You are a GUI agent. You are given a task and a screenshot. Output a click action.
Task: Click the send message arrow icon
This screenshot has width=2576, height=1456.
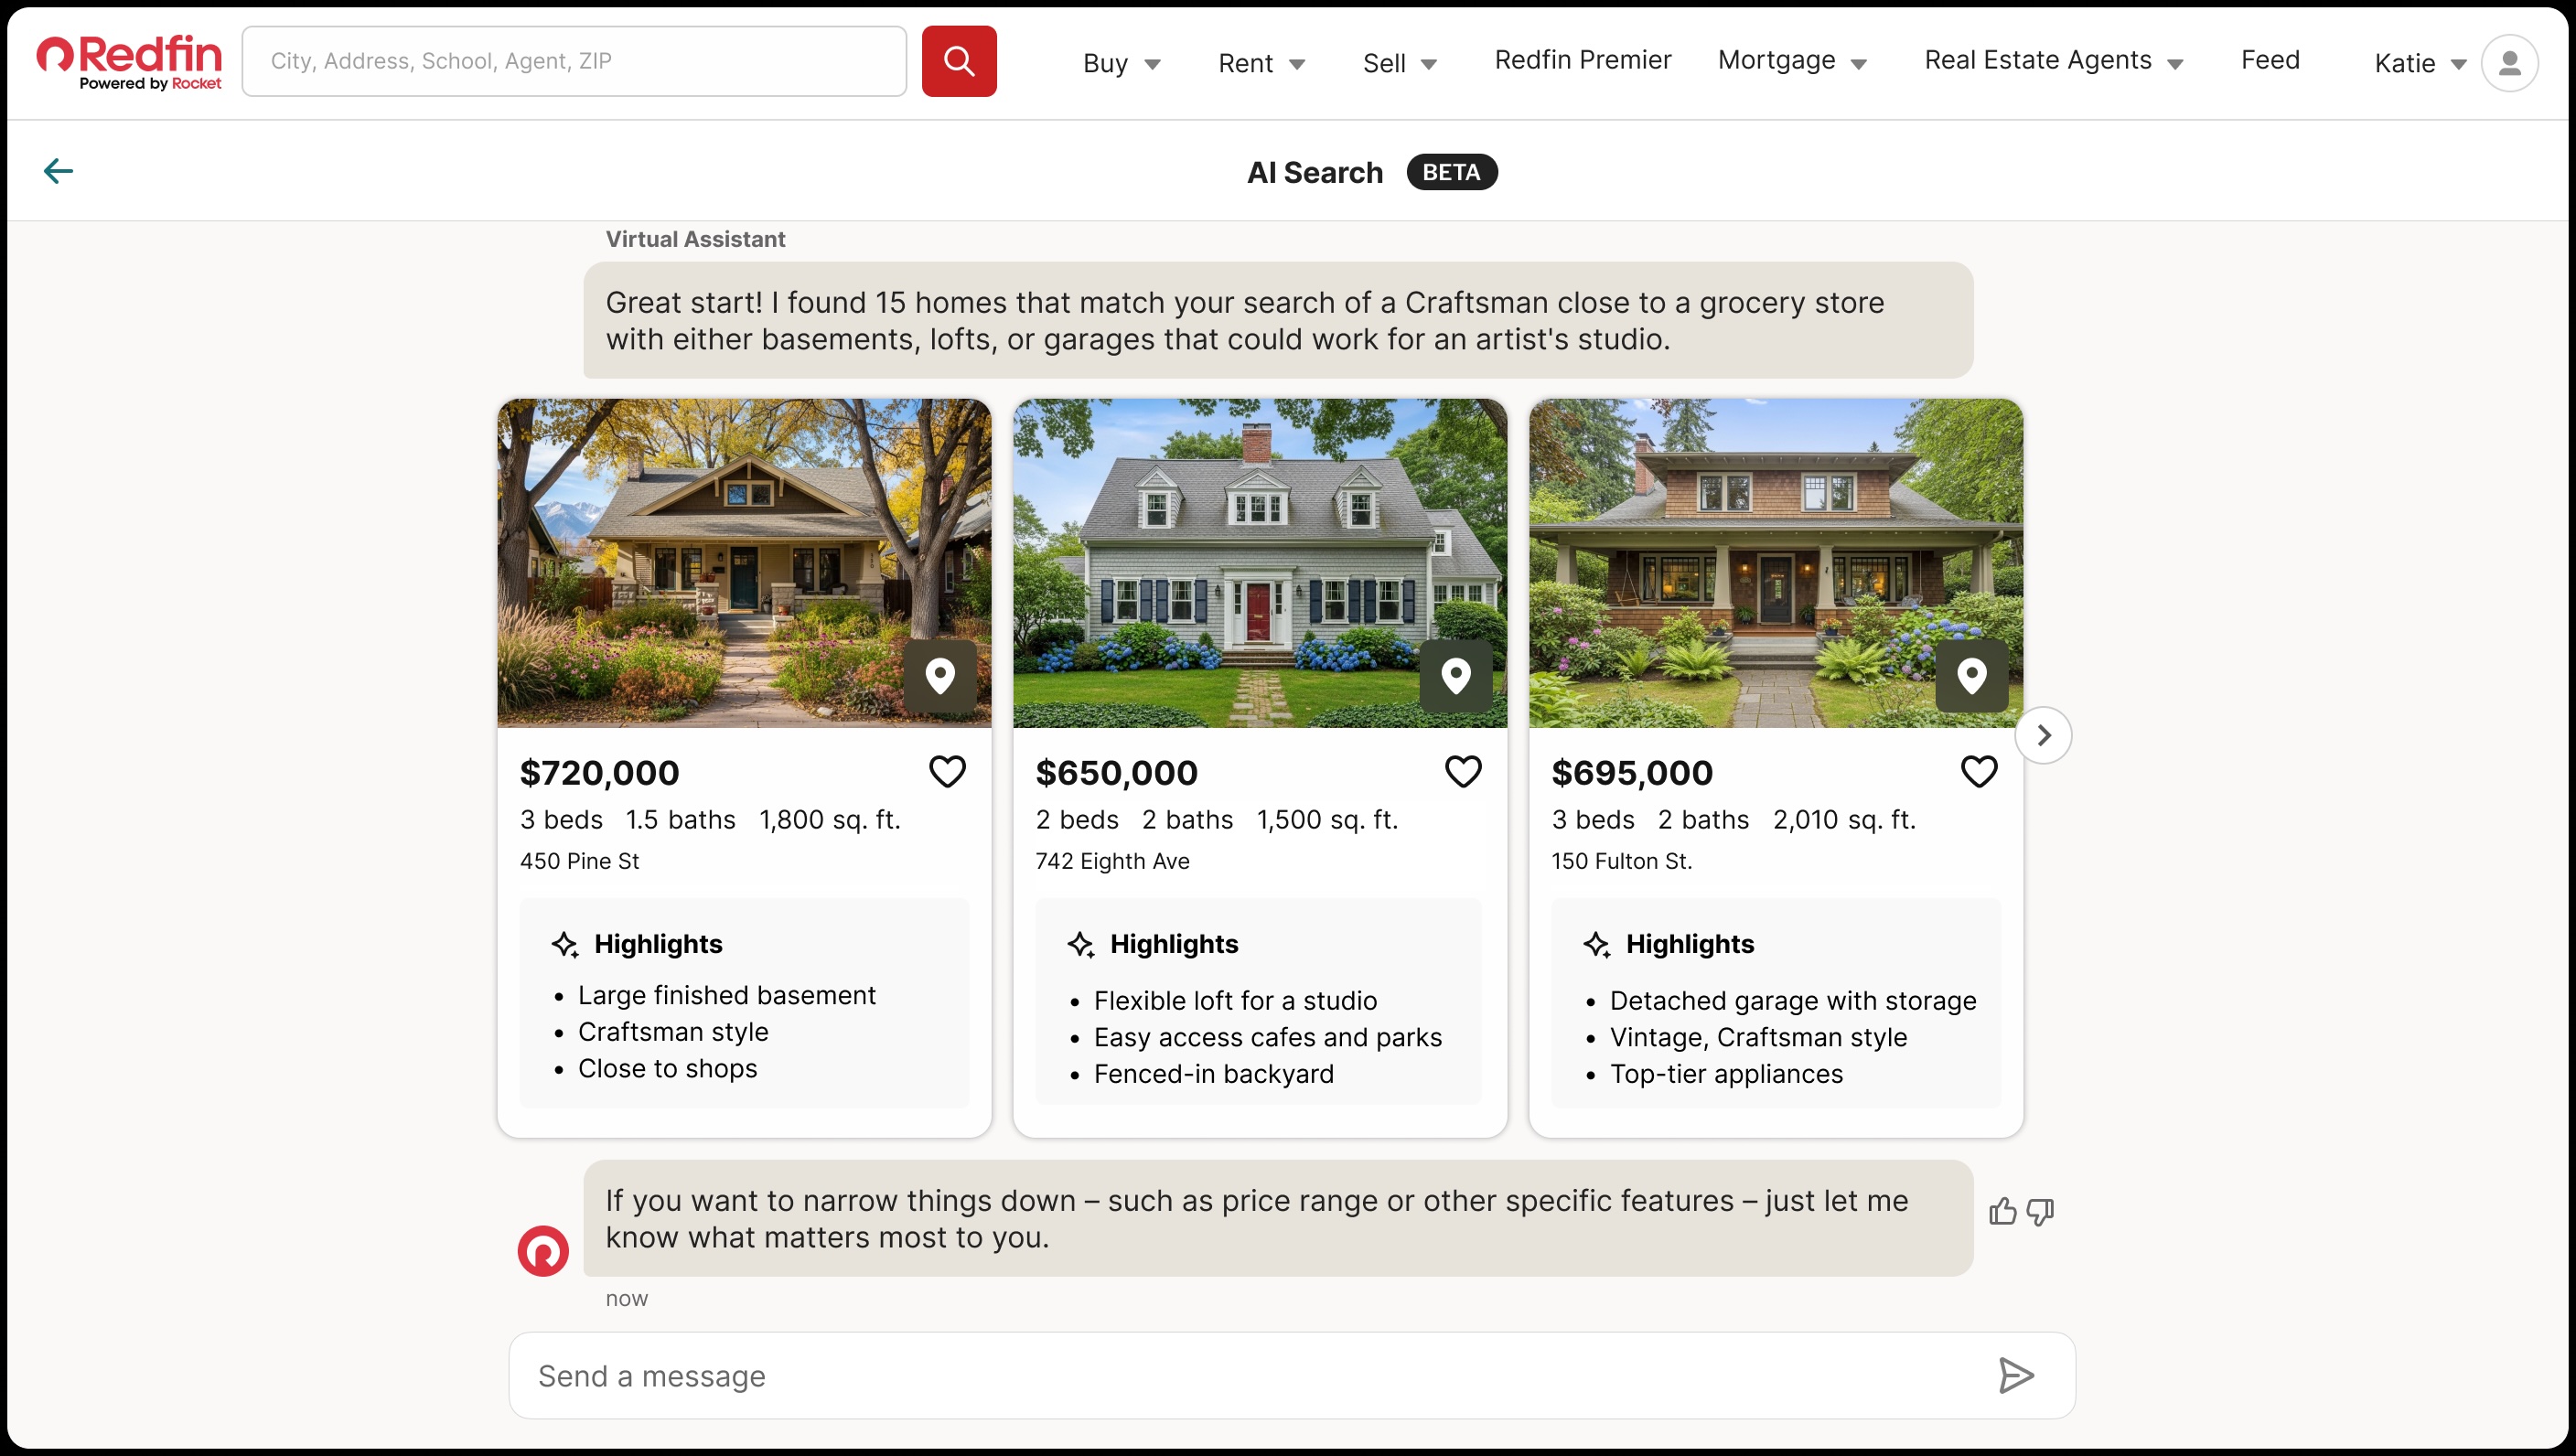[x=2015, y=1376]
